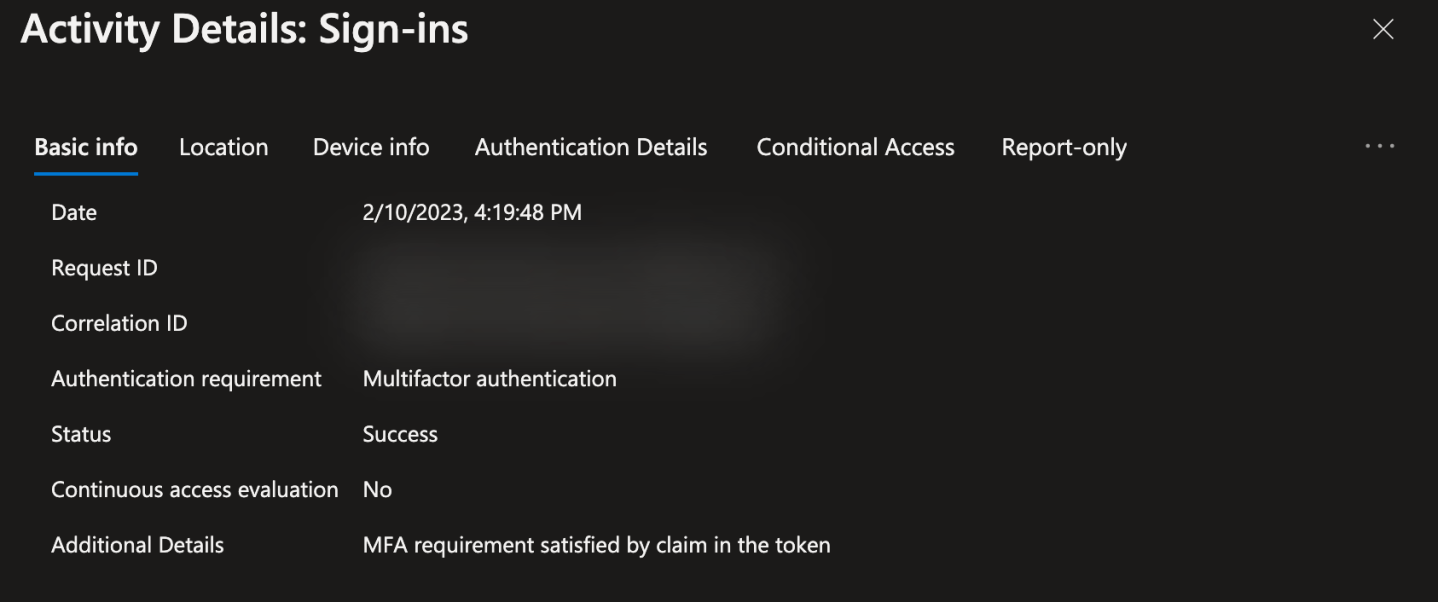Select the Report-only tab
The width and height of the screenshot is (1438, 602).
pyautogui.click(x=1063, y=146)
